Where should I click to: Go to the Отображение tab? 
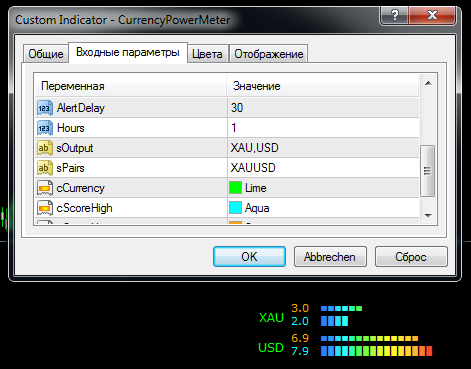pyautogui.click(x=269, y=54)
